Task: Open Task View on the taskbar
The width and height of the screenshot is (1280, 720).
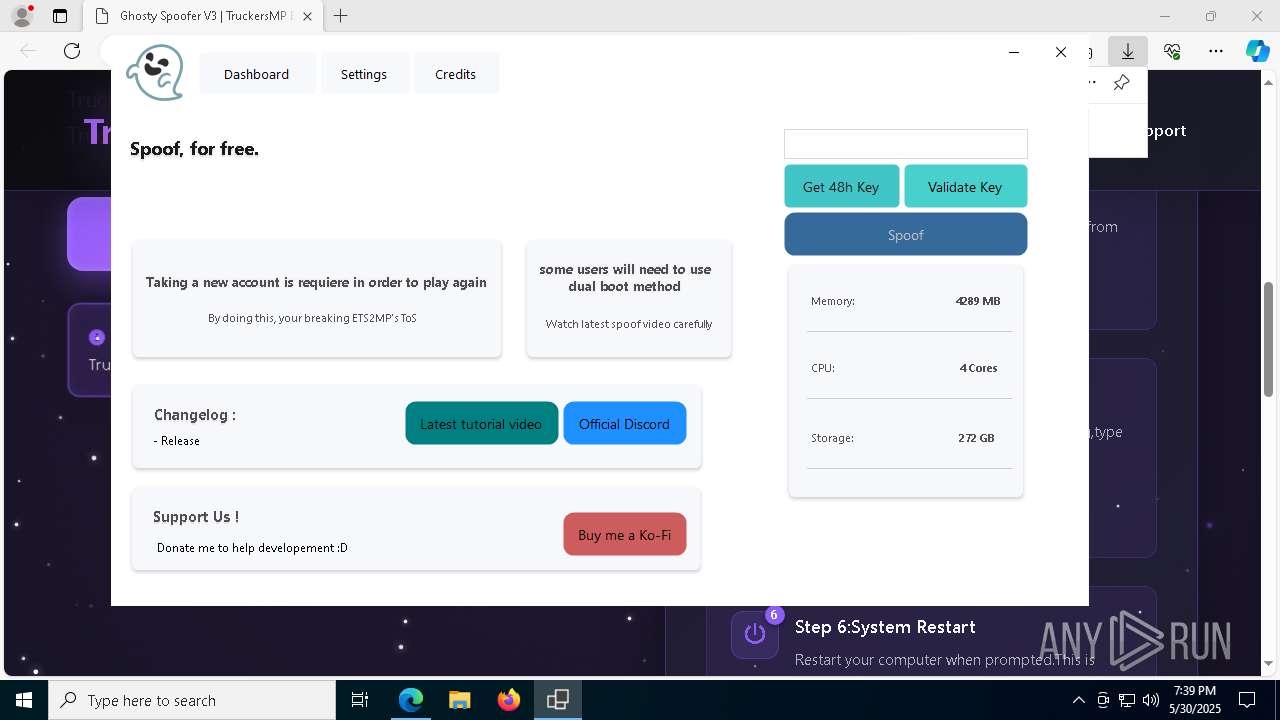Action: coord(360,700)
